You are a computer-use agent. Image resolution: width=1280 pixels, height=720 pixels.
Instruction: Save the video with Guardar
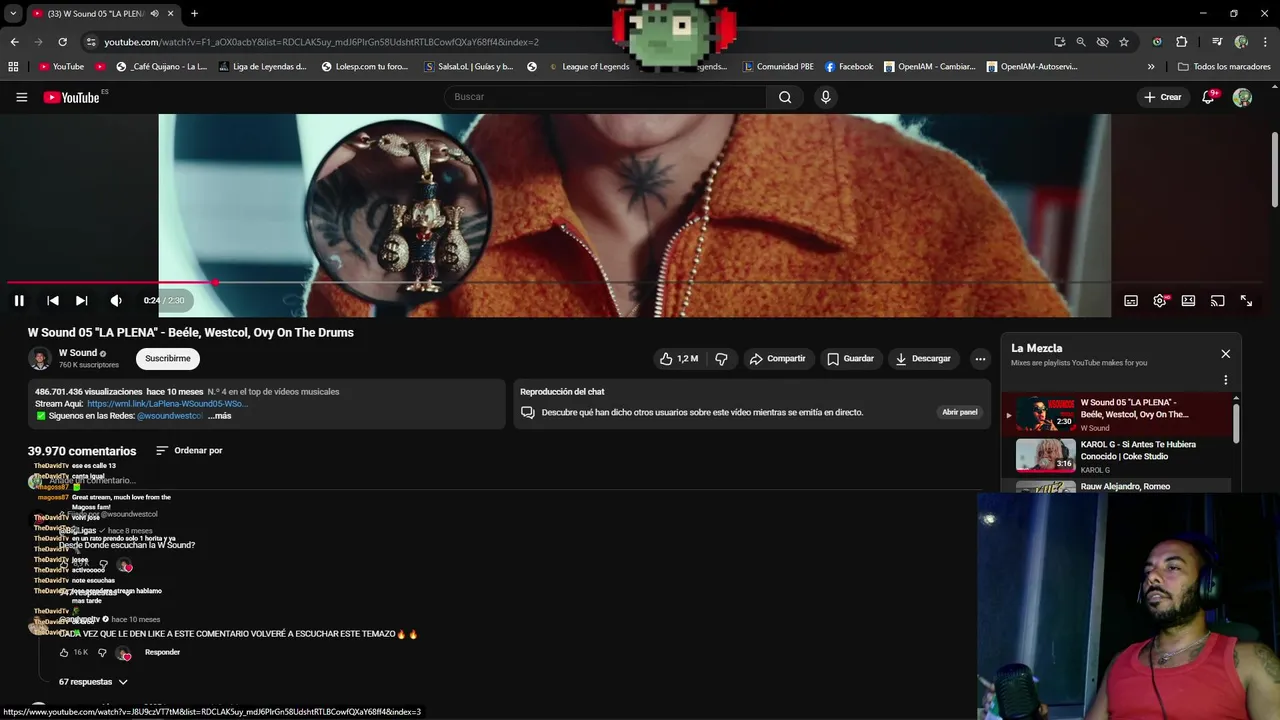coord(850,358)
